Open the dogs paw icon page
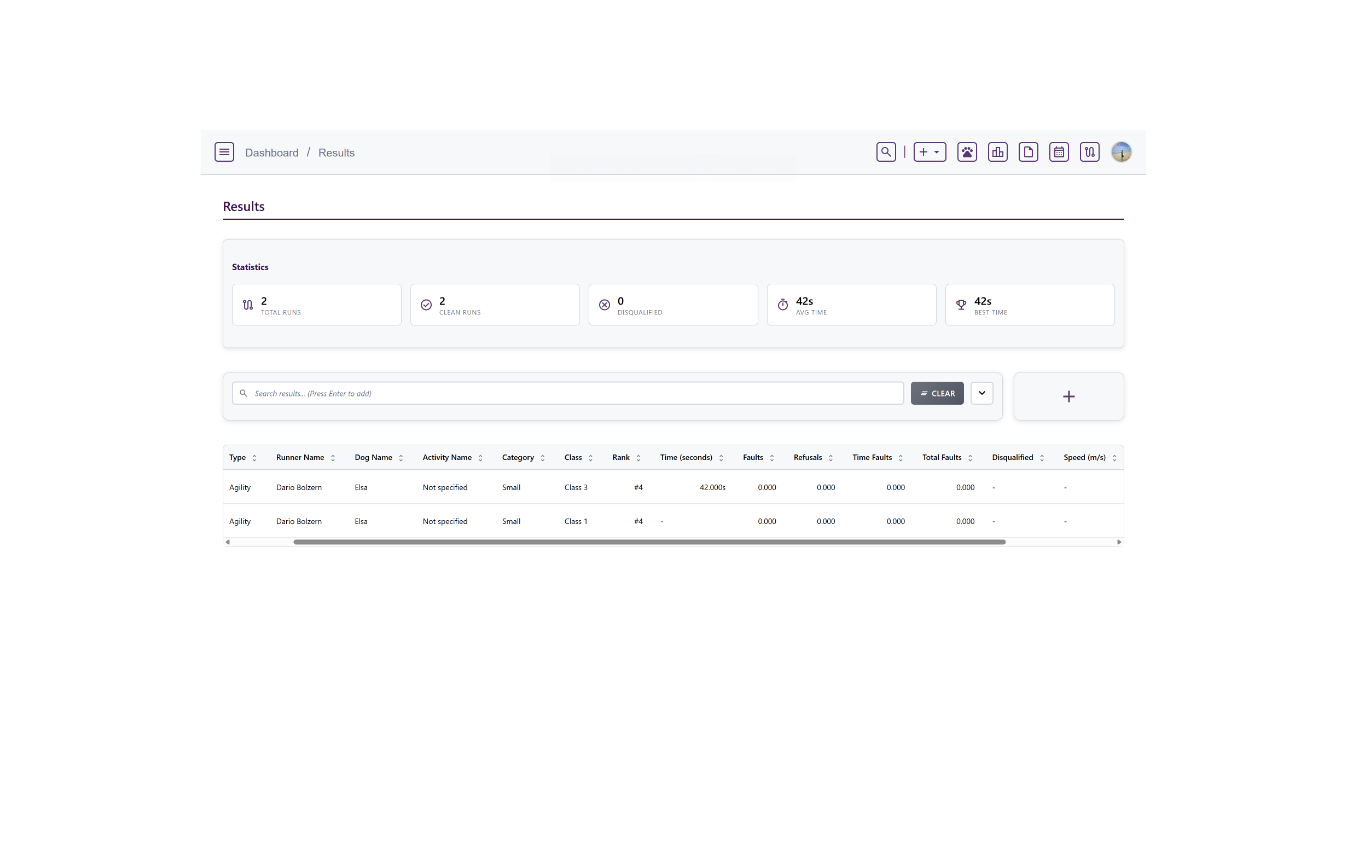 point(967,152)
